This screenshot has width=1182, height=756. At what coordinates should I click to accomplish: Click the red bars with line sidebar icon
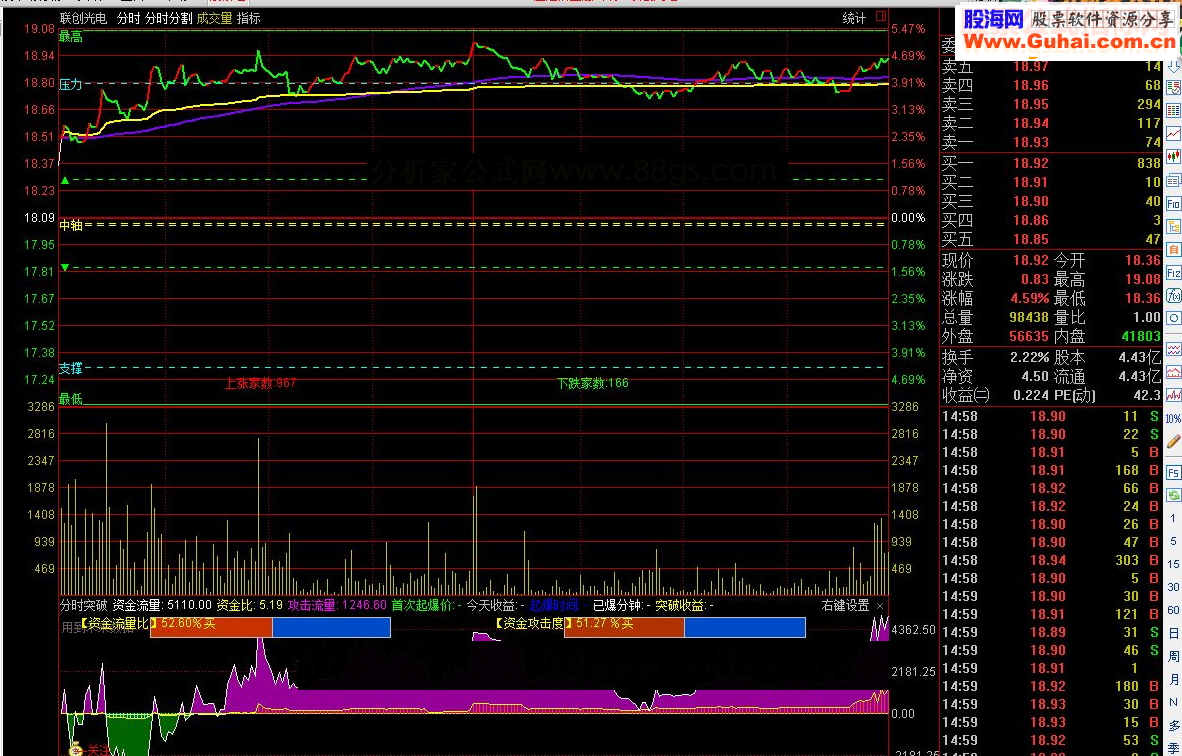1173,395
